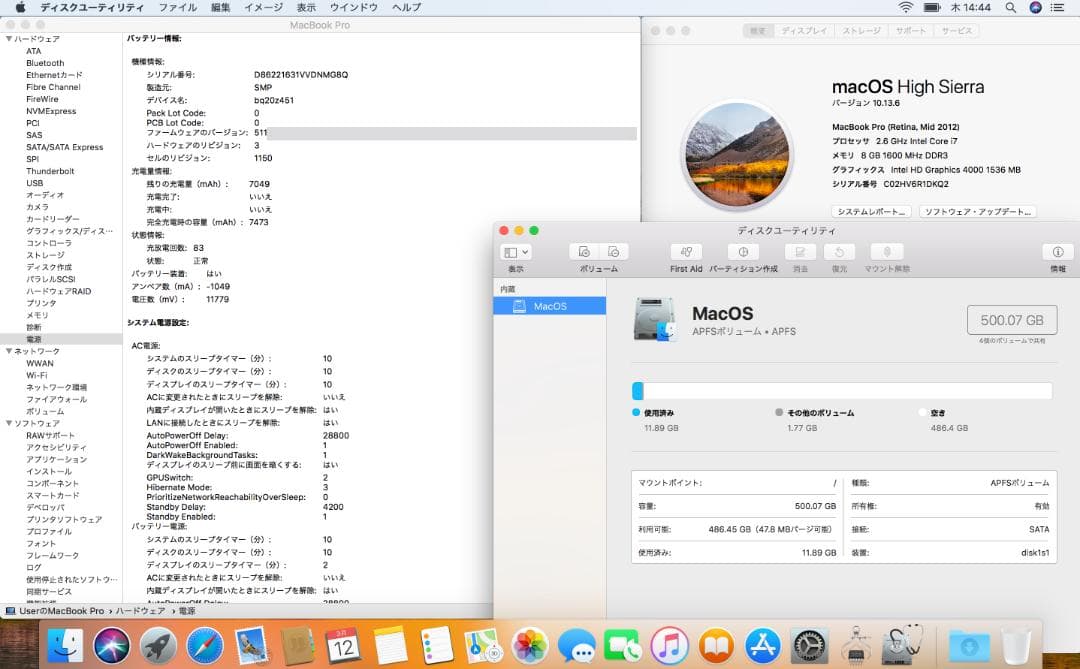The height and width of the screenshot is (669, 1080).
Task: Click the 500.07 GB capacity box
Action: (1012, 320)
